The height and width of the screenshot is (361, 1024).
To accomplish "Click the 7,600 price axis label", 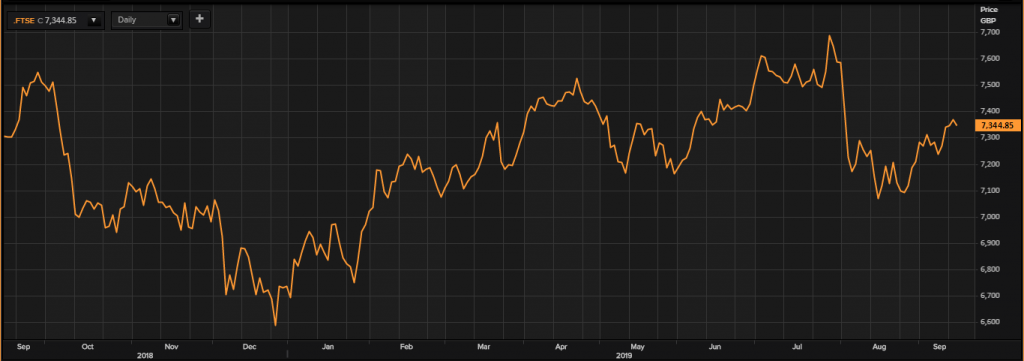I will click(x=991, y=58).
